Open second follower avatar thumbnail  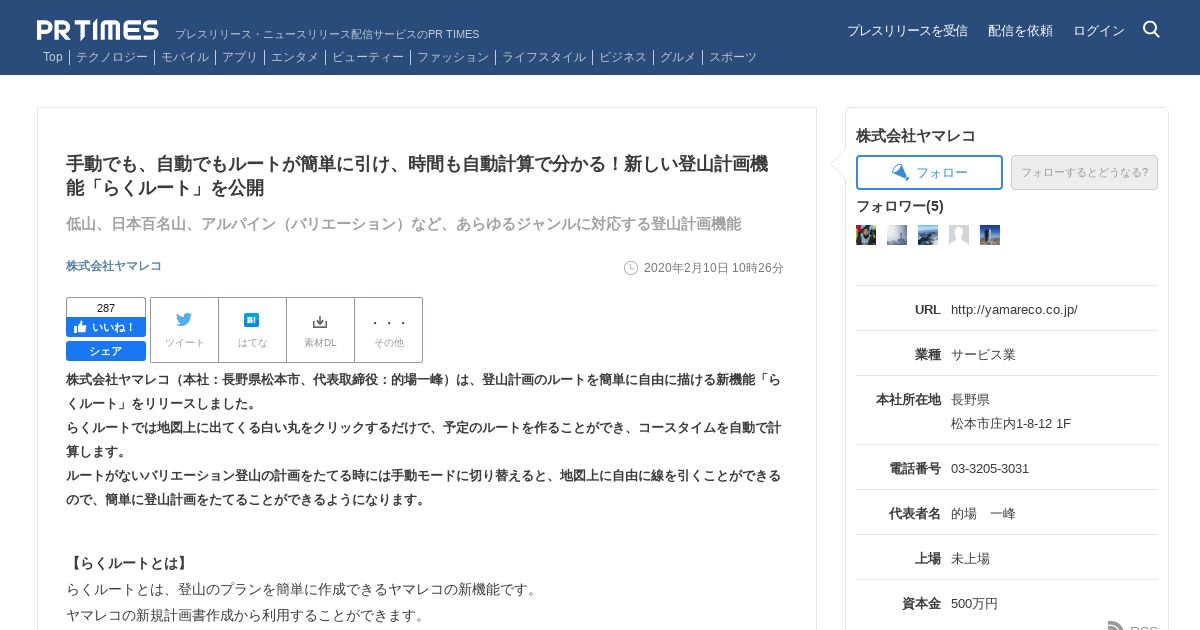coord(897,235)
